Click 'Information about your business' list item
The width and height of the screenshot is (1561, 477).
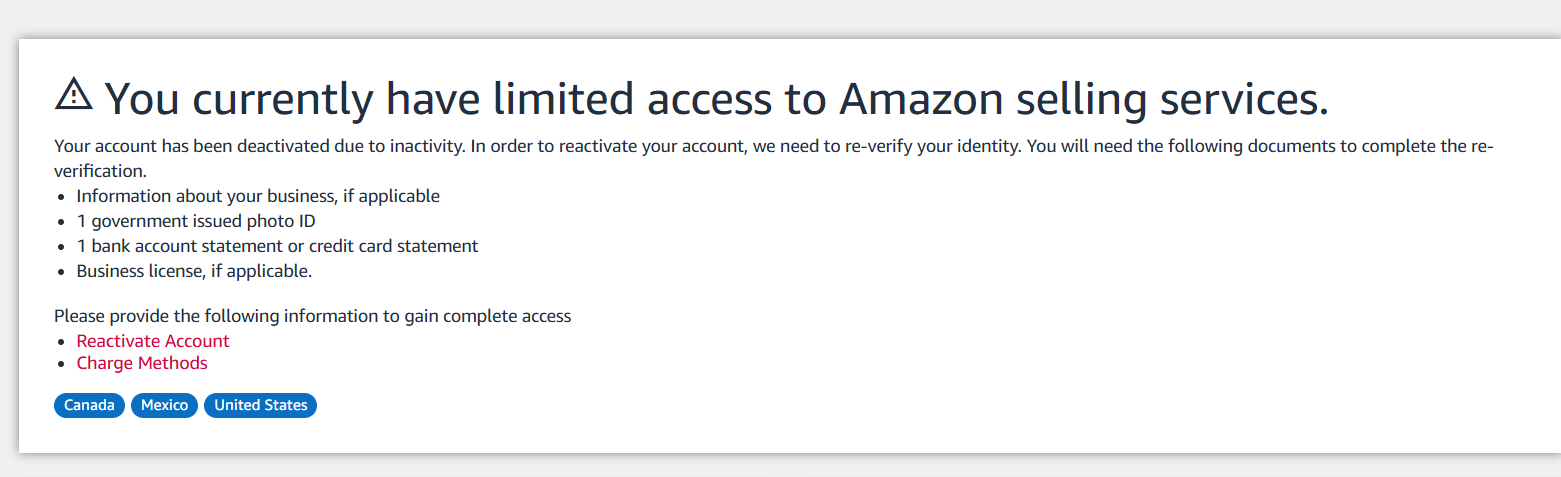tap(258, 196)
